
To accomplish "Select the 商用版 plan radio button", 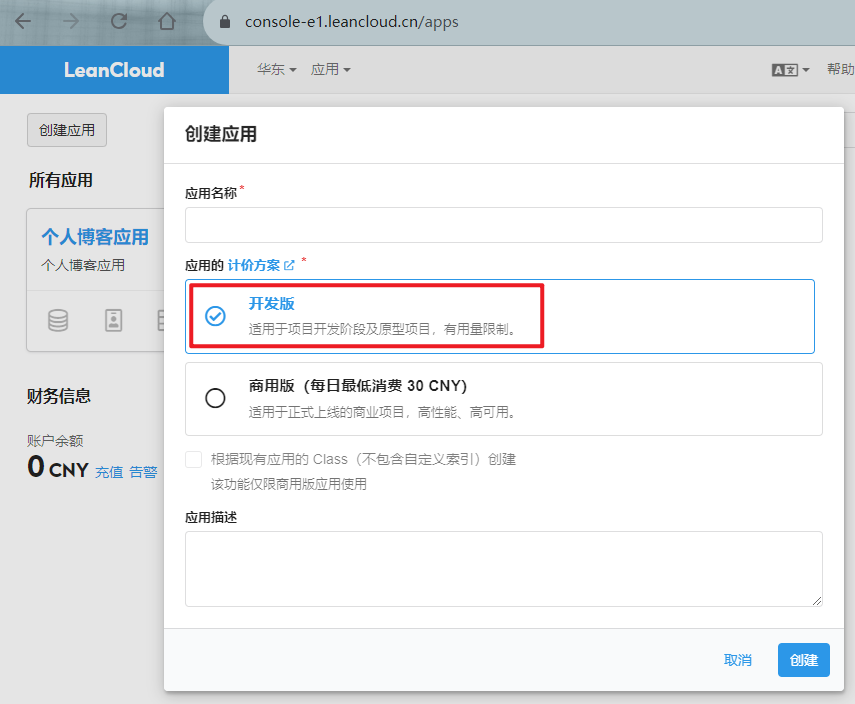I will [x=215, y=398].
